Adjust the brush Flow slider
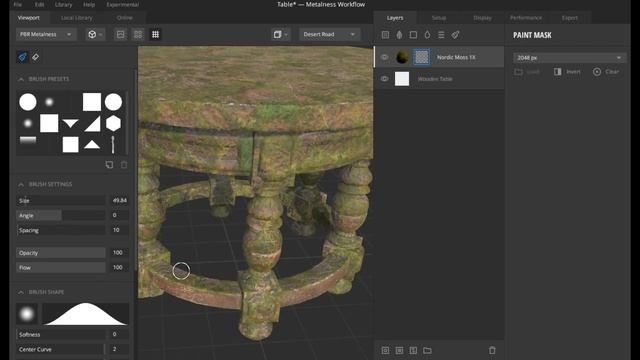This screenshot has width=640, height=360. point(61,267)
